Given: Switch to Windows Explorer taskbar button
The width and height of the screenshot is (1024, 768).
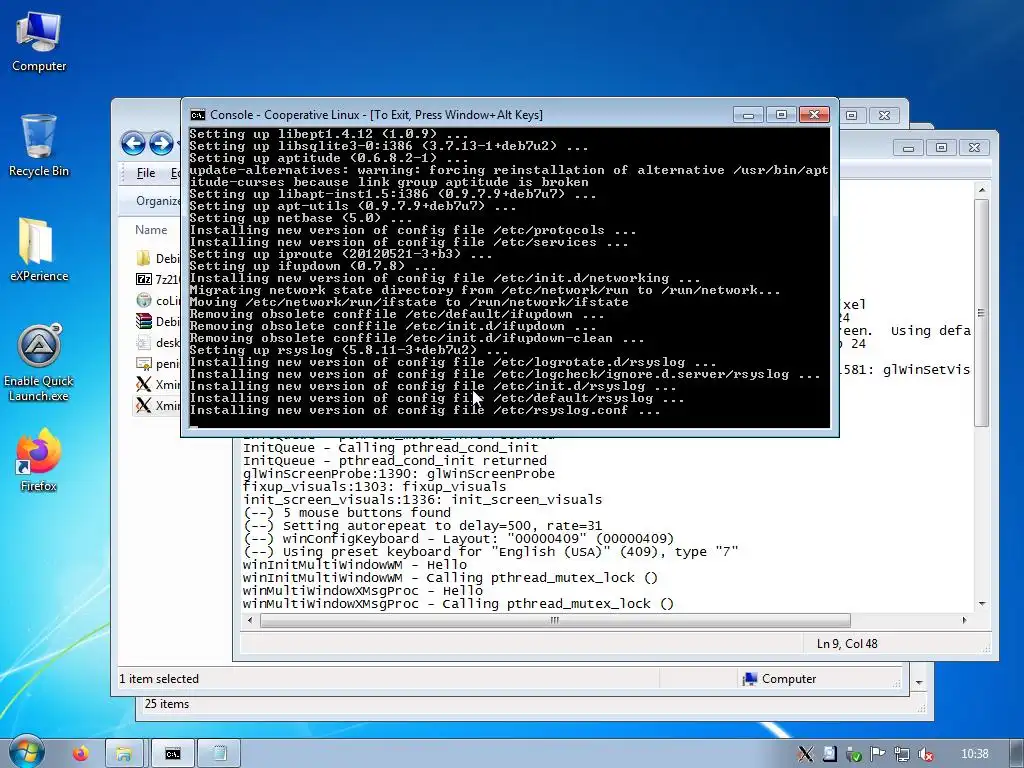Looking at the screenshot, I should click(124, 754).
